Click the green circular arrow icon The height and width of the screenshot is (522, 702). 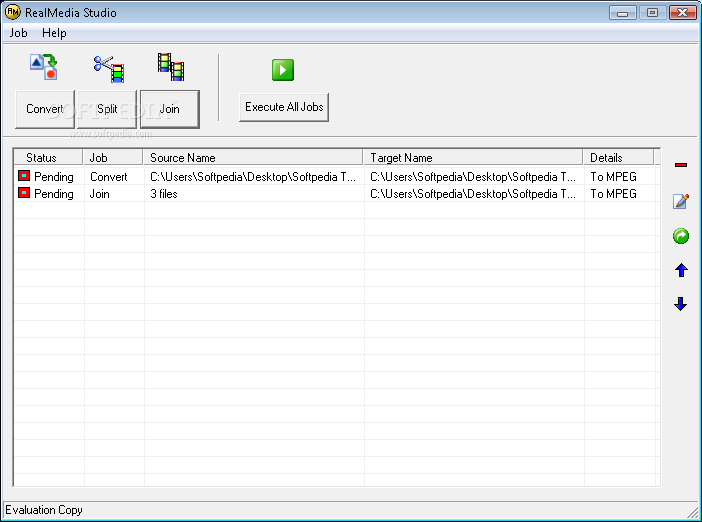click(x=681, y=236)
